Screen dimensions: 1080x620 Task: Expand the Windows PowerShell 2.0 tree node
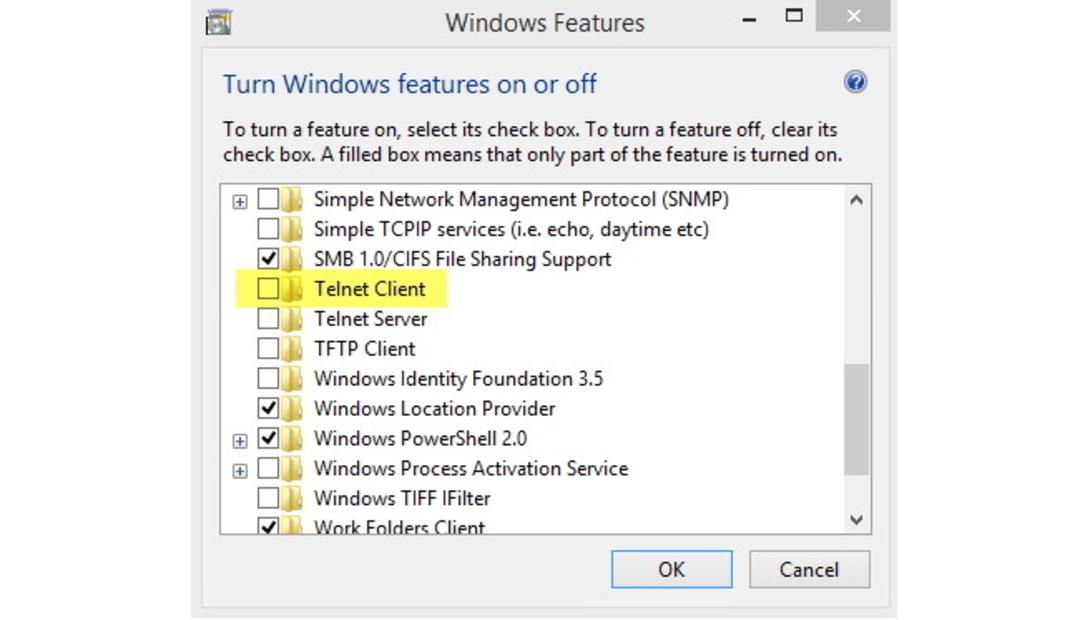click(x=240, y=441)
